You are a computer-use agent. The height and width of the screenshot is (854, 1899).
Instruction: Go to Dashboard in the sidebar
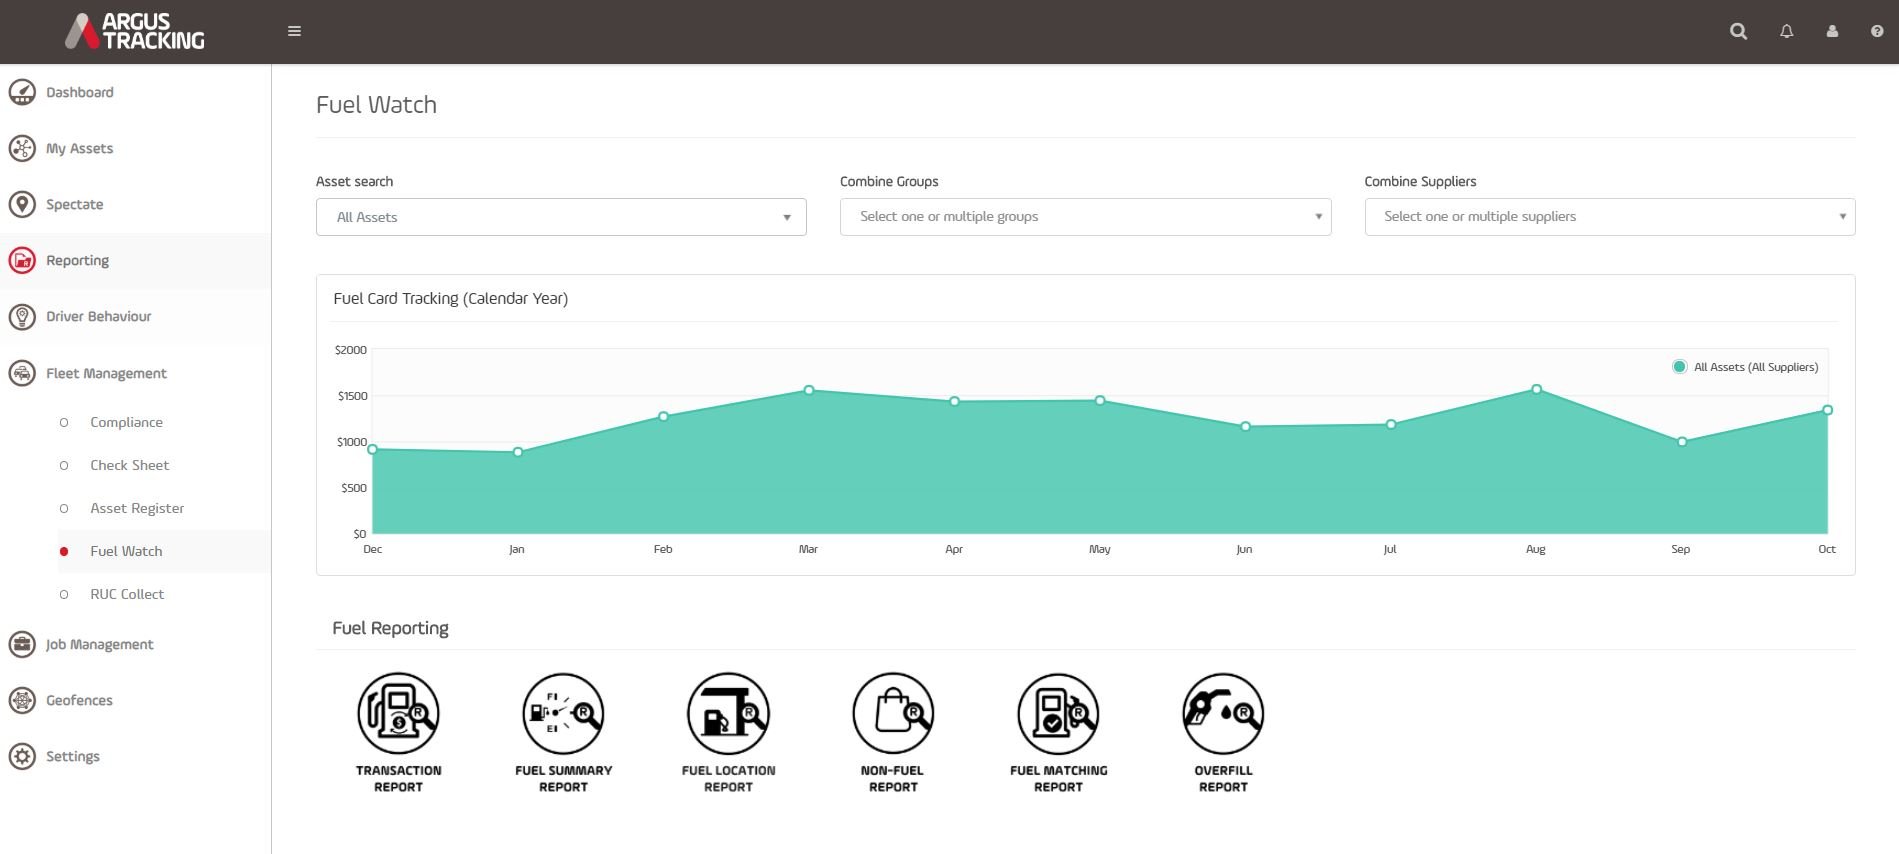[x=80, y=92]
